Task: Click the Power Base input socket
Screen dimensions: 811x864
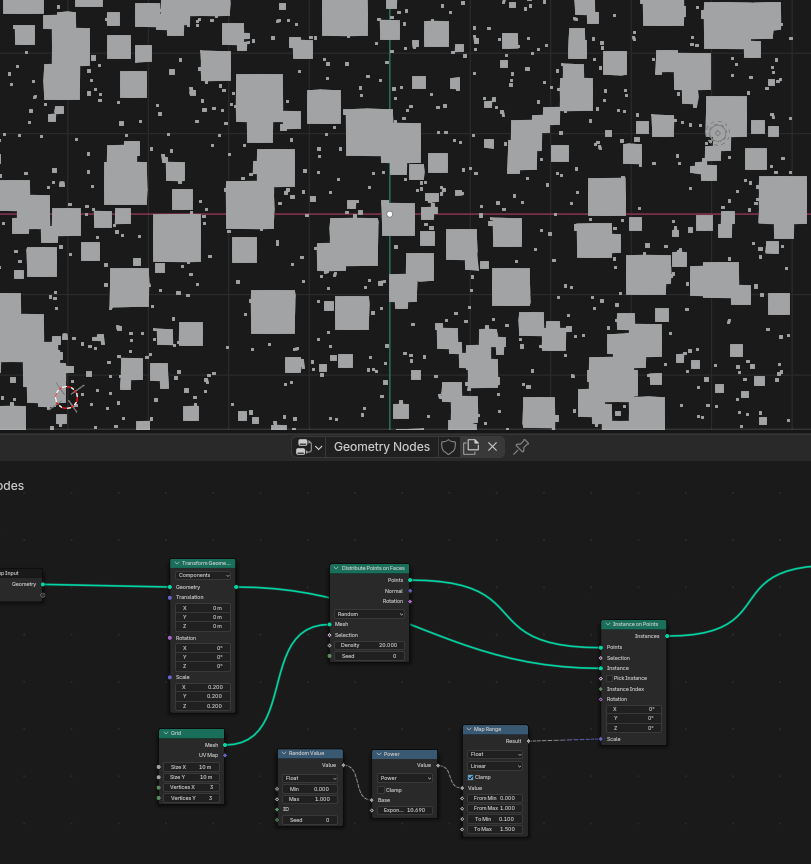Action: (372, 800)
